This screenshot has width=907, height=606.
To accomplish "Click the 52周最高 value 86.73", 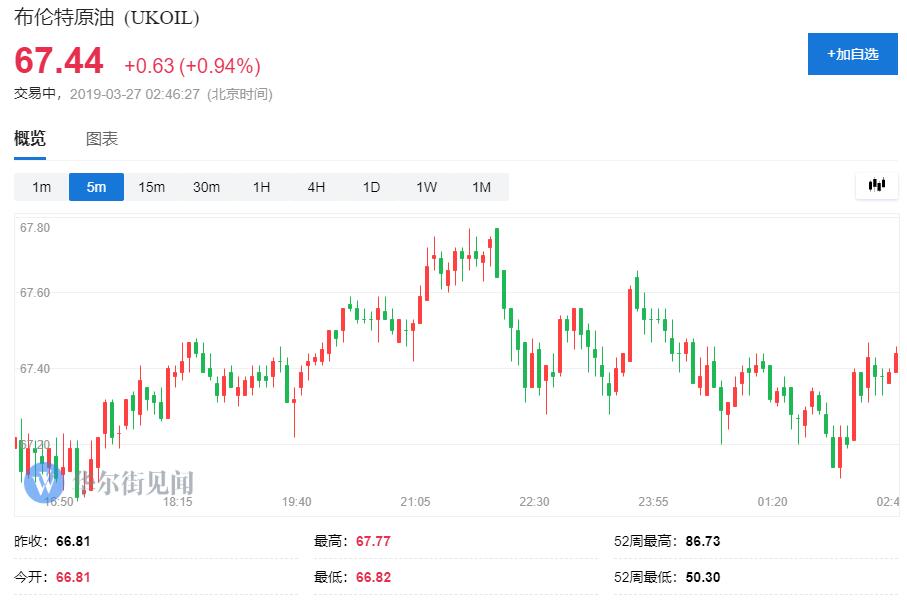I will [703, 541].
